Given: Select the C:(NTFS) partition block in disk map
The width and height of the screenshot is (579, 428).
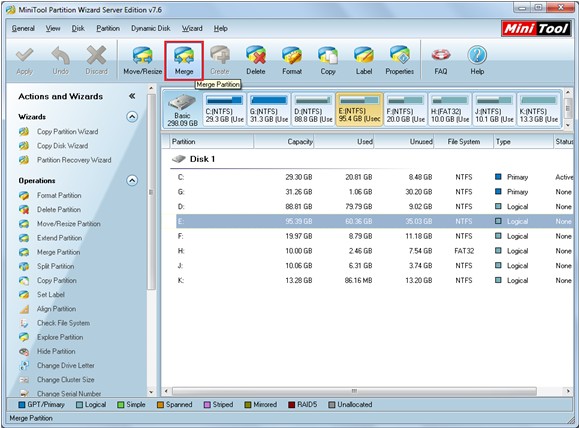Looking at the screenshot, I should (x=225, y=110).
